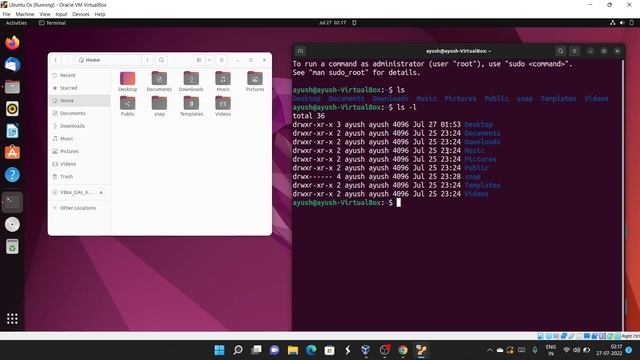The image size is (640, 360).
Task: Open the Terminal hamburger menu
Action: click(574, 51)
